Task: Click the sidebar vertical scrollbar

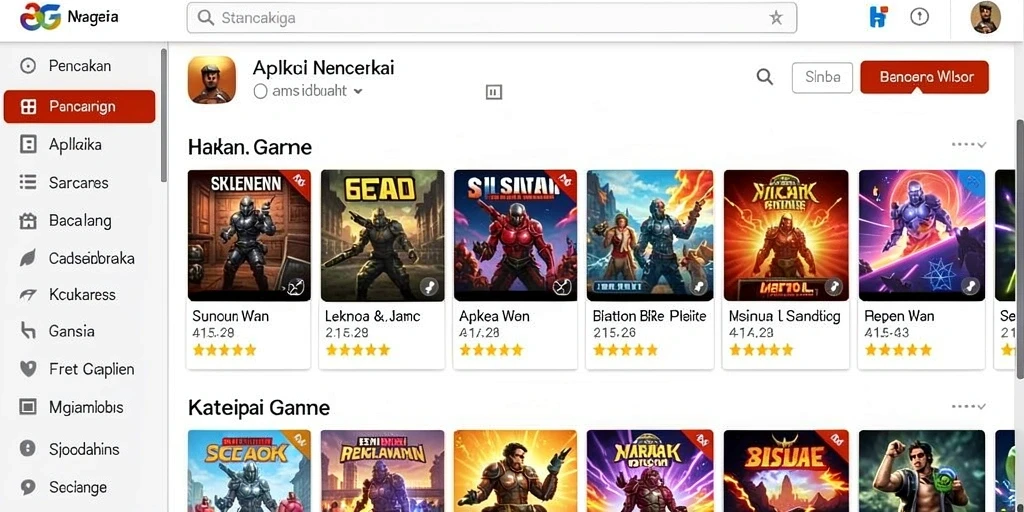Action: (x=164, y=115)
